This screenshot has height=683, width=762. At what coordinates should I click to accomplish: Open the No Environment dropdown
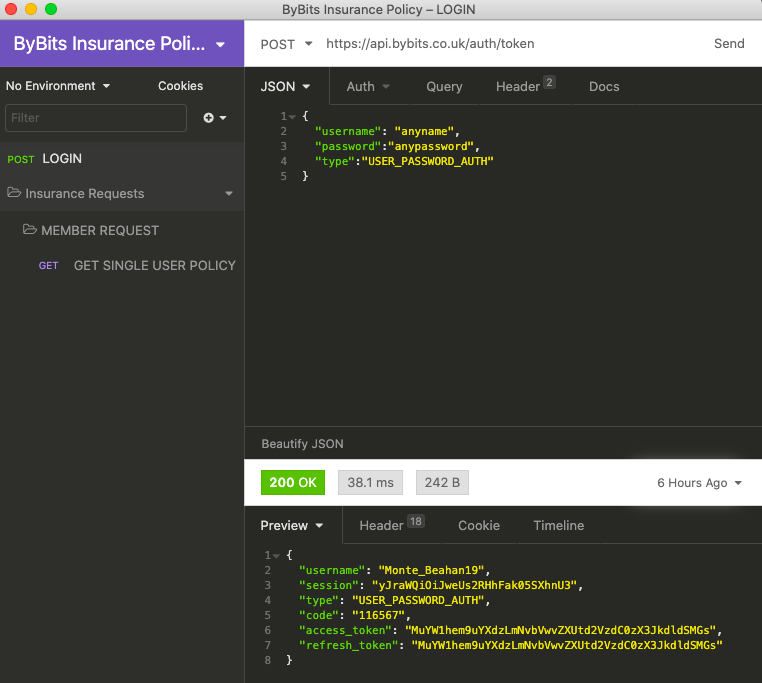pyautogui.click(x=58, y=86)
